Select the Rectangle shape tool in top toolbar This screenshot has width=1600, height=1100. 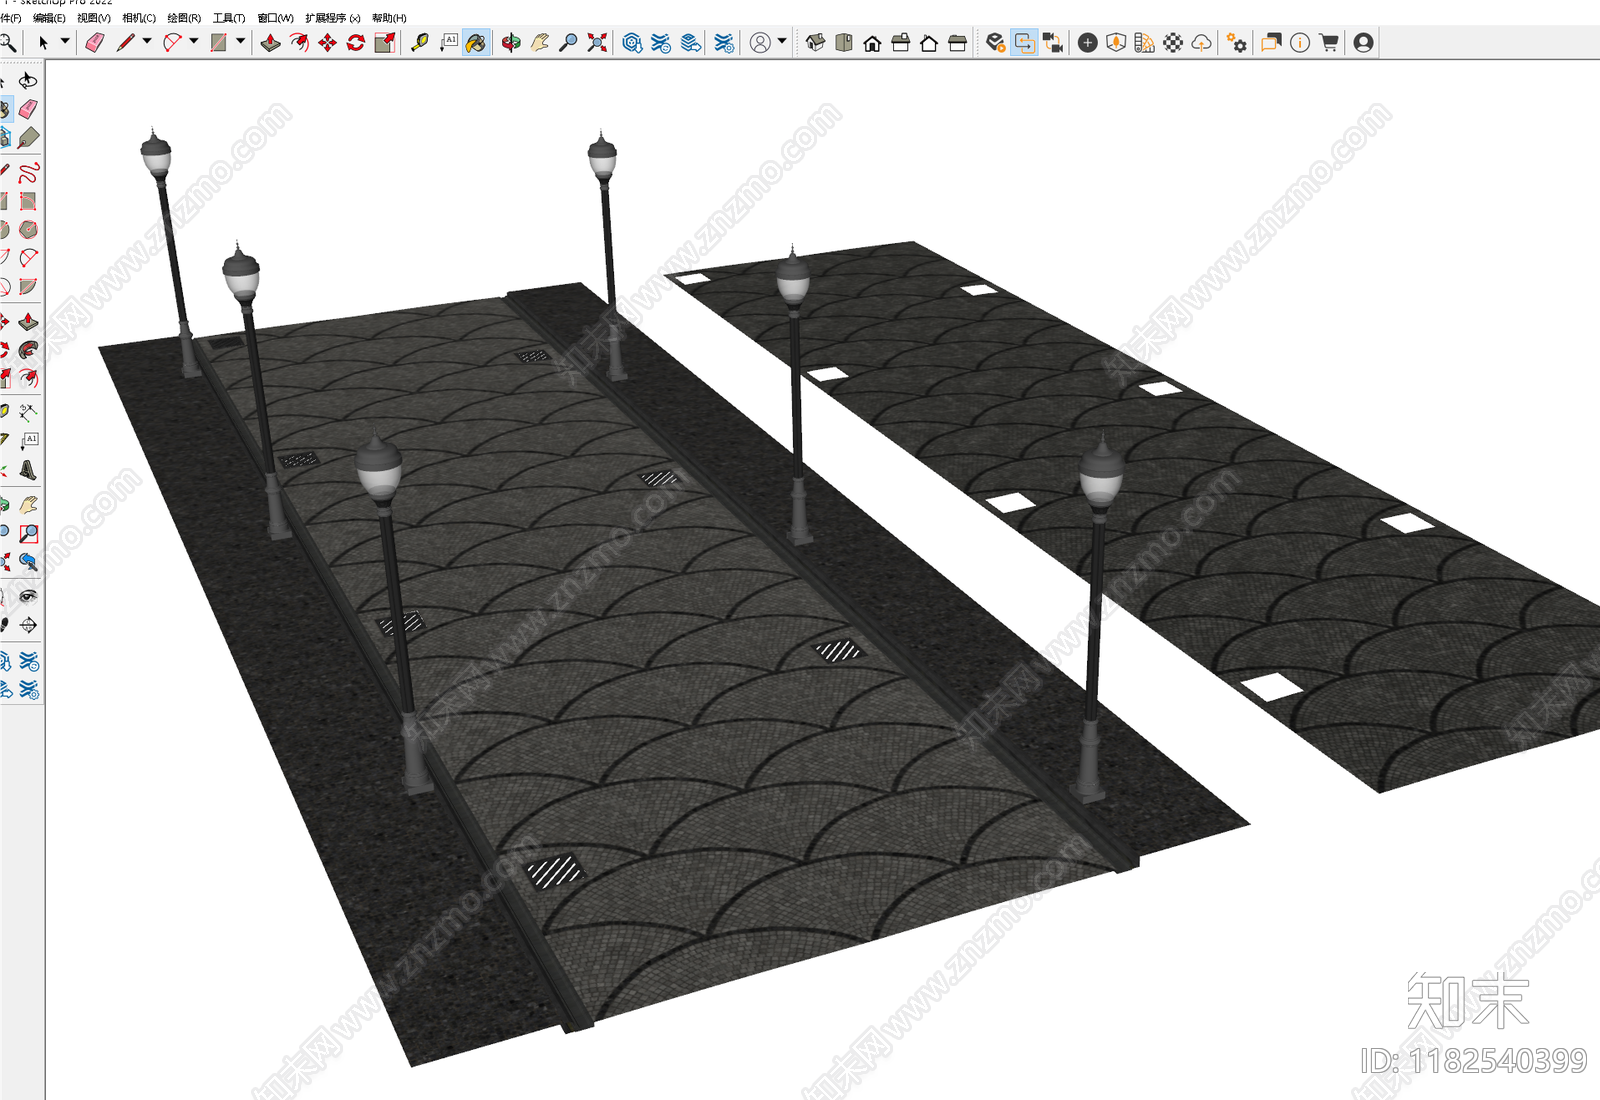tap(219, 42)
